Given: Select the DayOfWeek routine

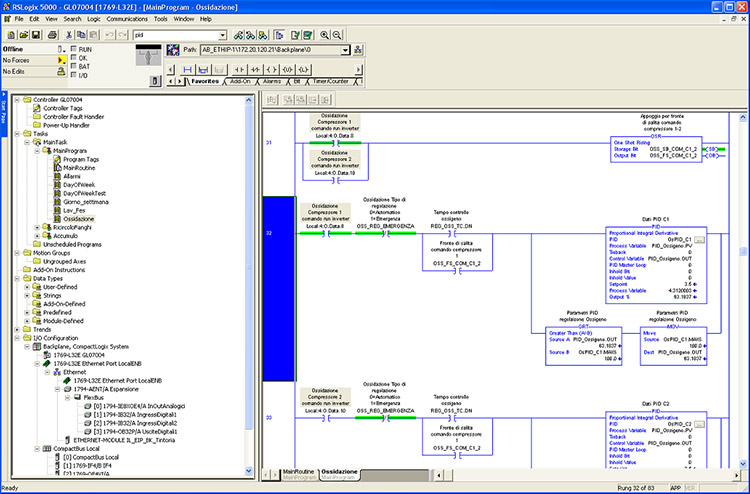Looking at the screenshot, I should point(79,185).
